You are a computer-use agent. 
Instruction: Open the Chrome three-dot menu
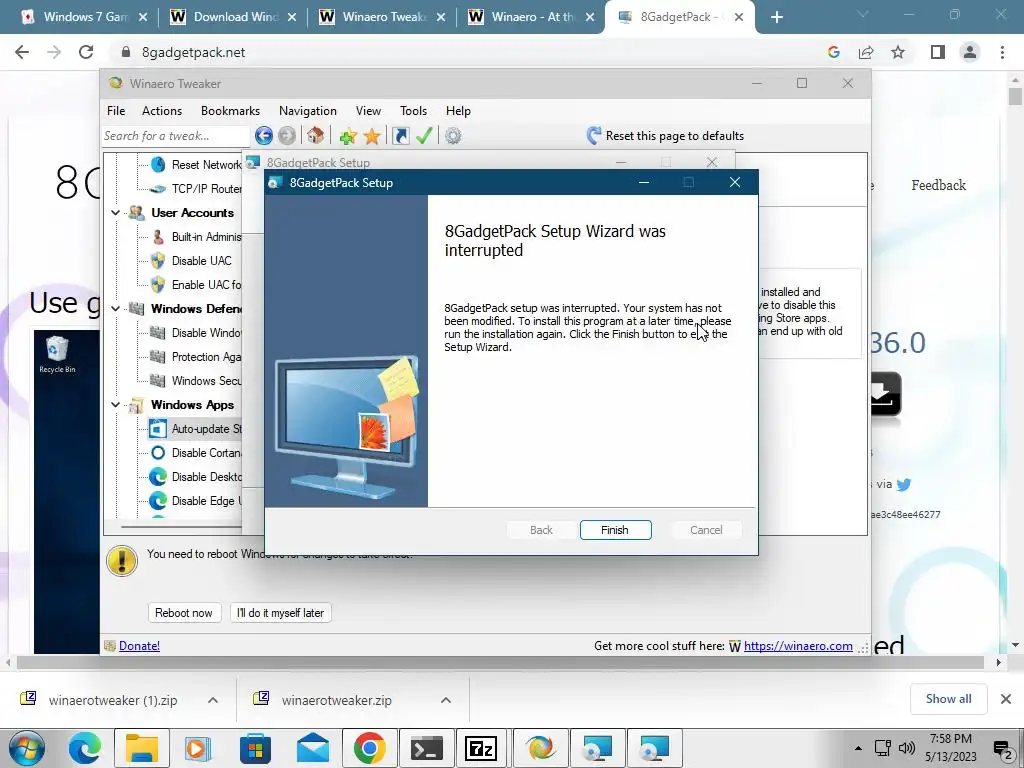(x=1002, y=52)
